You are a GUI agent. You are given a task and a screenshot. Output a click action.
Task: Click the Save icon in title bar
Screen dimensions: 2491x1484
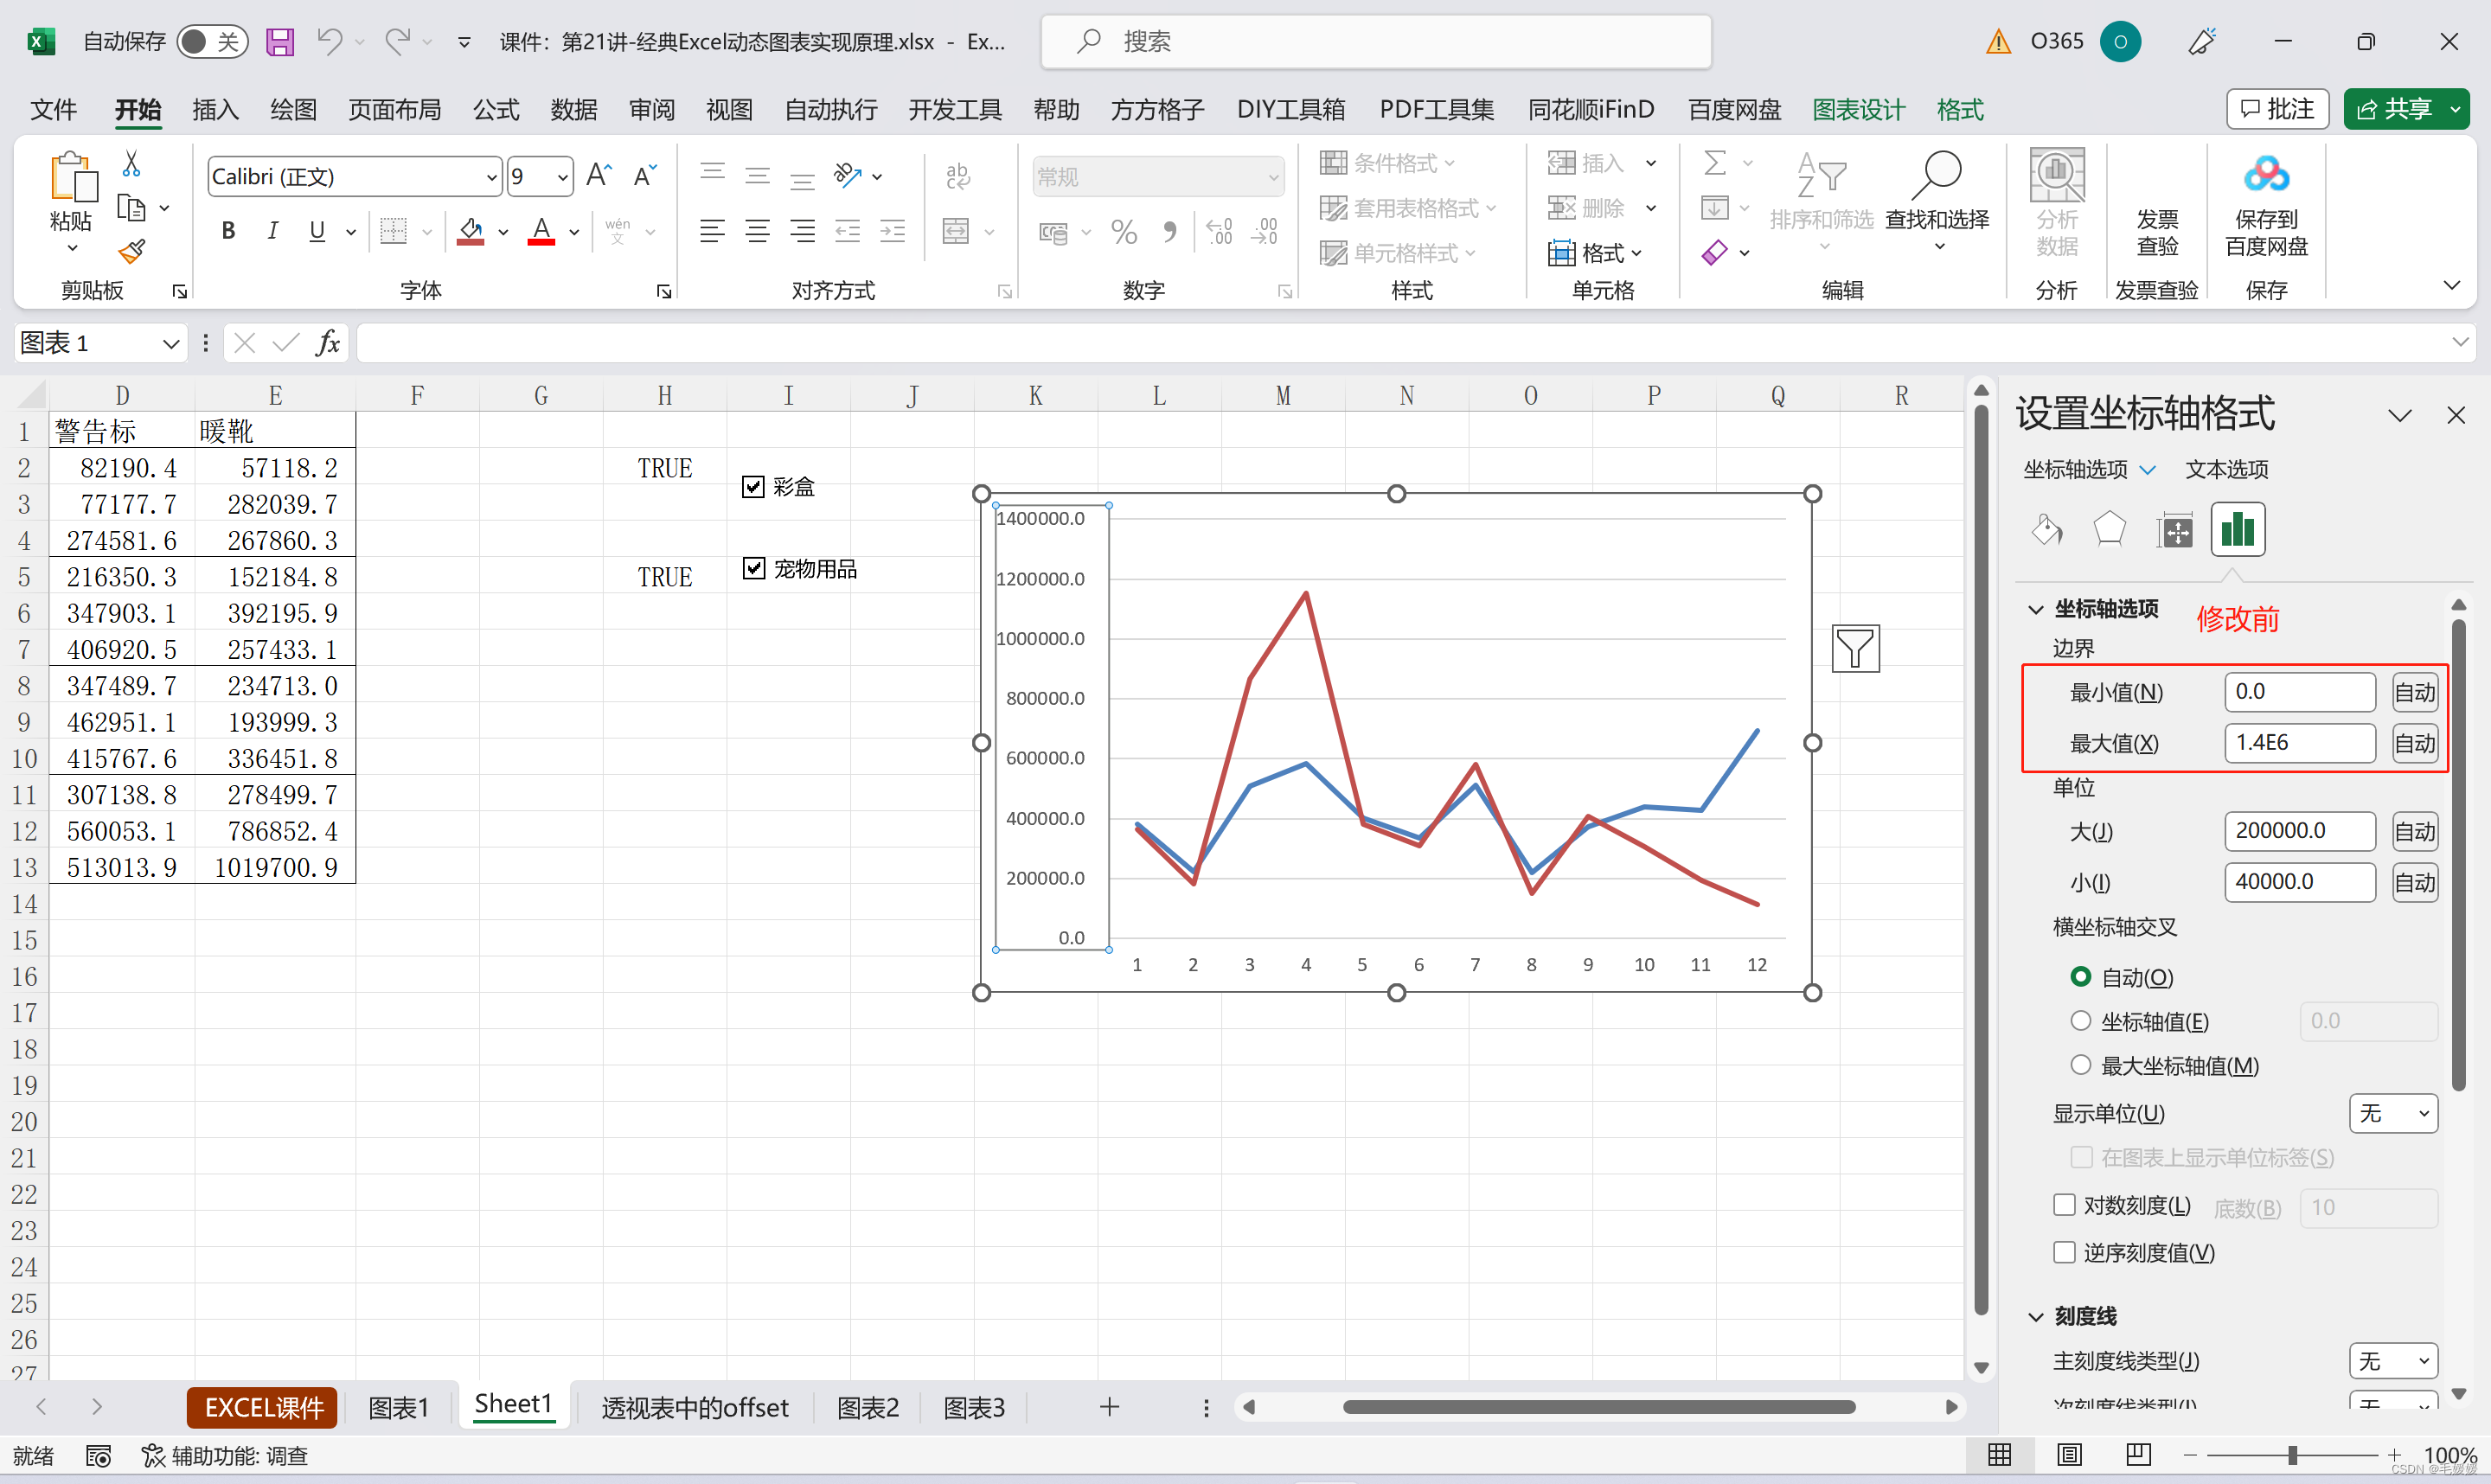pos(279,41)
